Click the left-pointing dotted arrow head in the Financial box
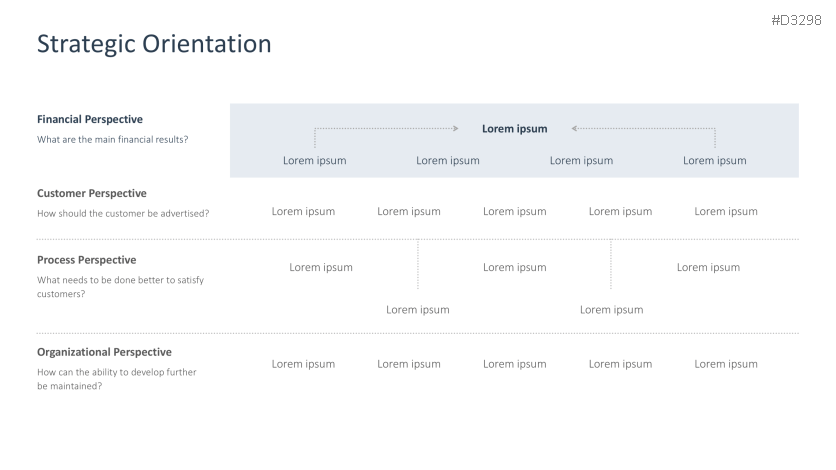 [575, 128]
